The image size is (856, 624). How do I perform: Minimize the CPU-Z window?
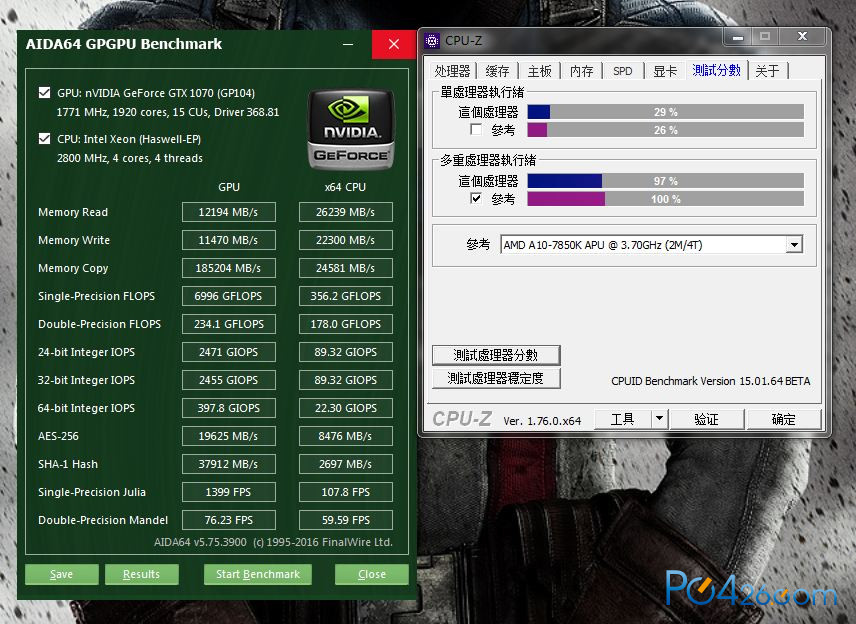pos(738,37)
